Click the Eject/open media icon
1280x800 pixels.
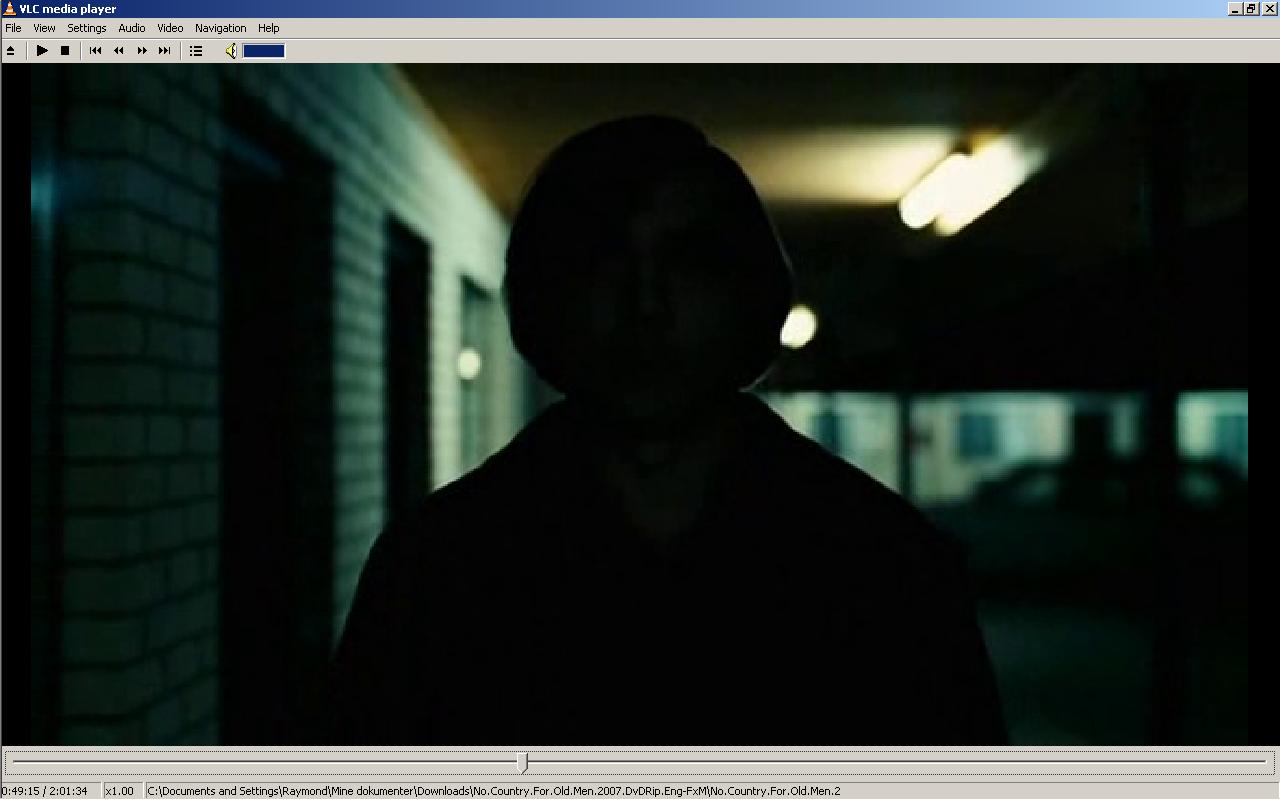(11, 51)
